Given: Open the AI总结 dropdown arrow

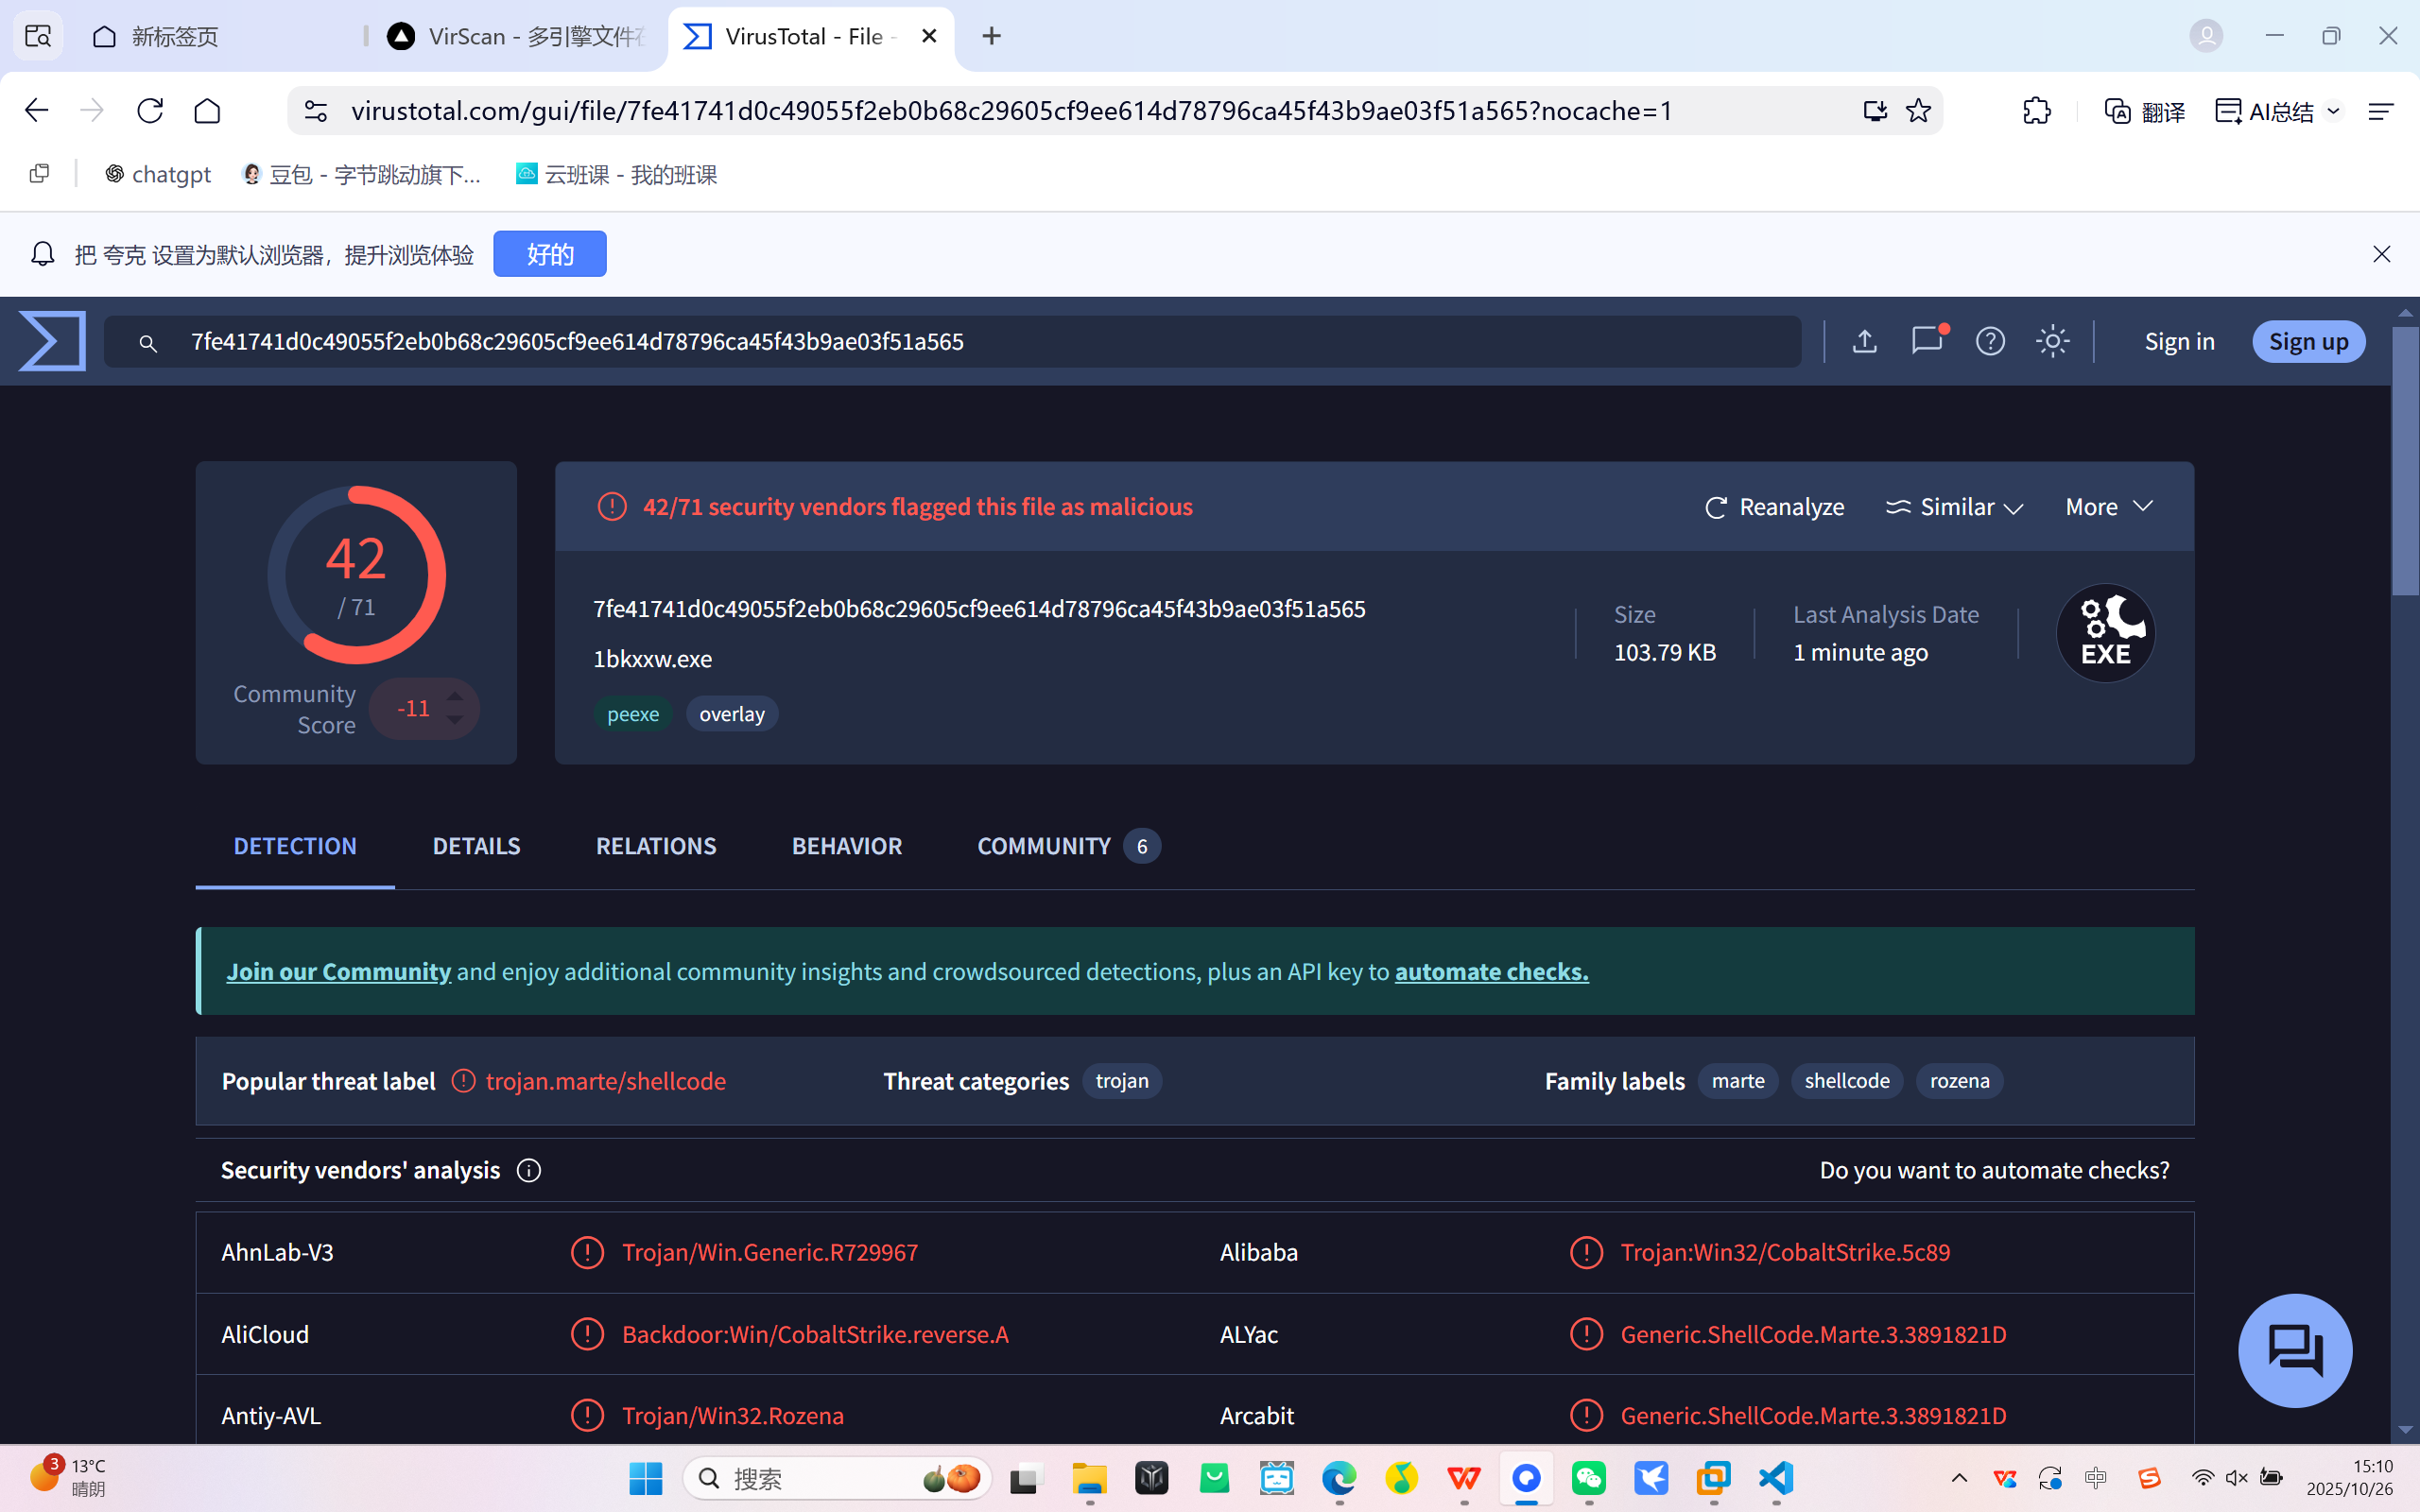Looking at the screenshot, I should 2333,111.
